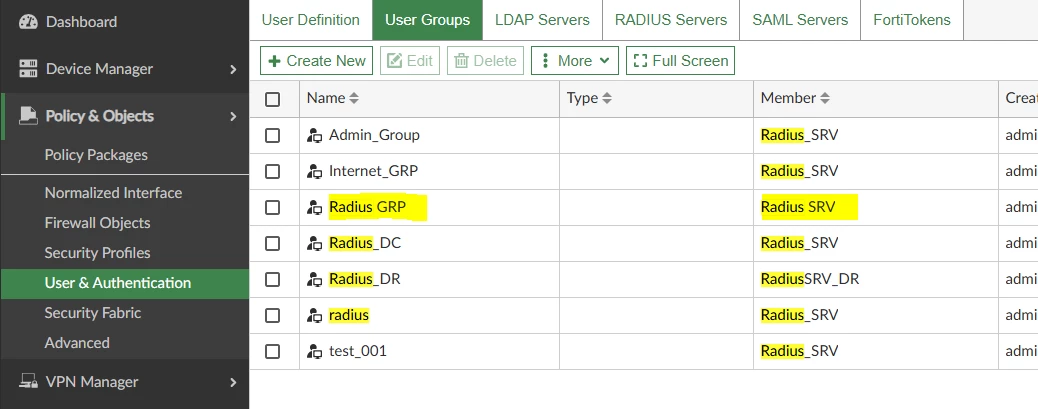Screen dimensions: 1038x409
Task: Click the Internet_GRP name
Action: click(x=373, y=171)
